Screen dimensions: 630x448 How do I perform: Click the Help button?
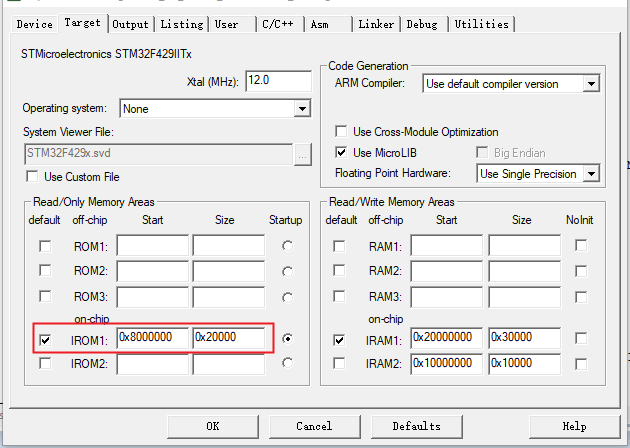pos(575,426)
